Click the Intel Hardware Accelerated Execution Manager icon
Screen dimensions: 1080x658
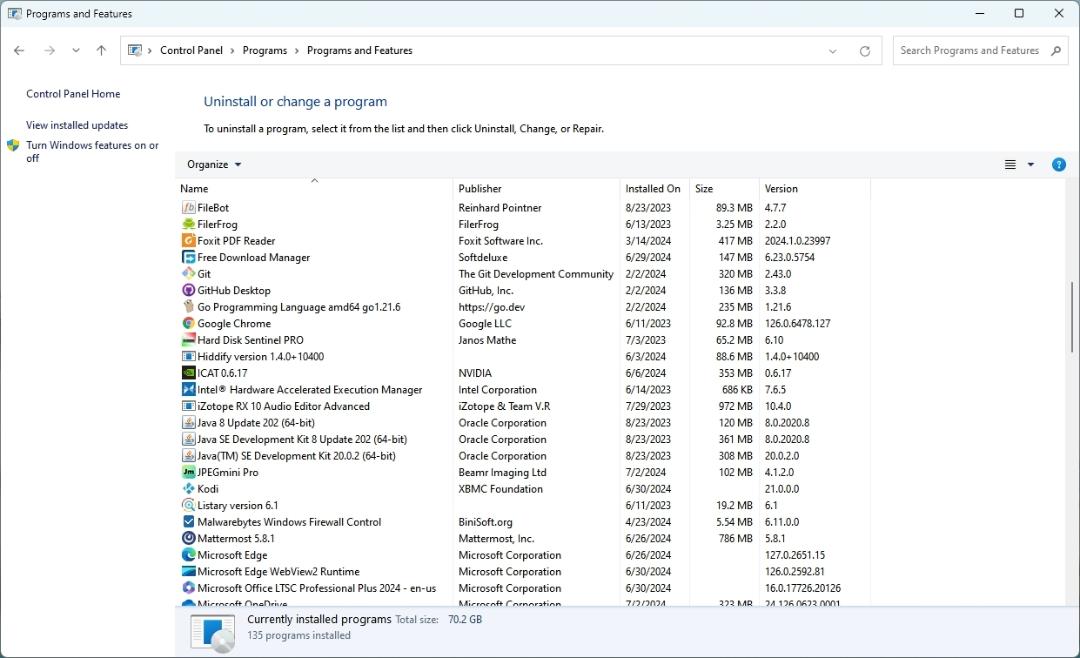(x=188, y=389)
